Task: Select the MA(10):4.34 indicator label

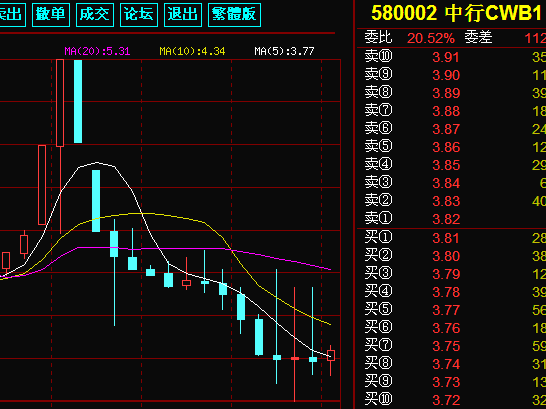Action: 192,52
